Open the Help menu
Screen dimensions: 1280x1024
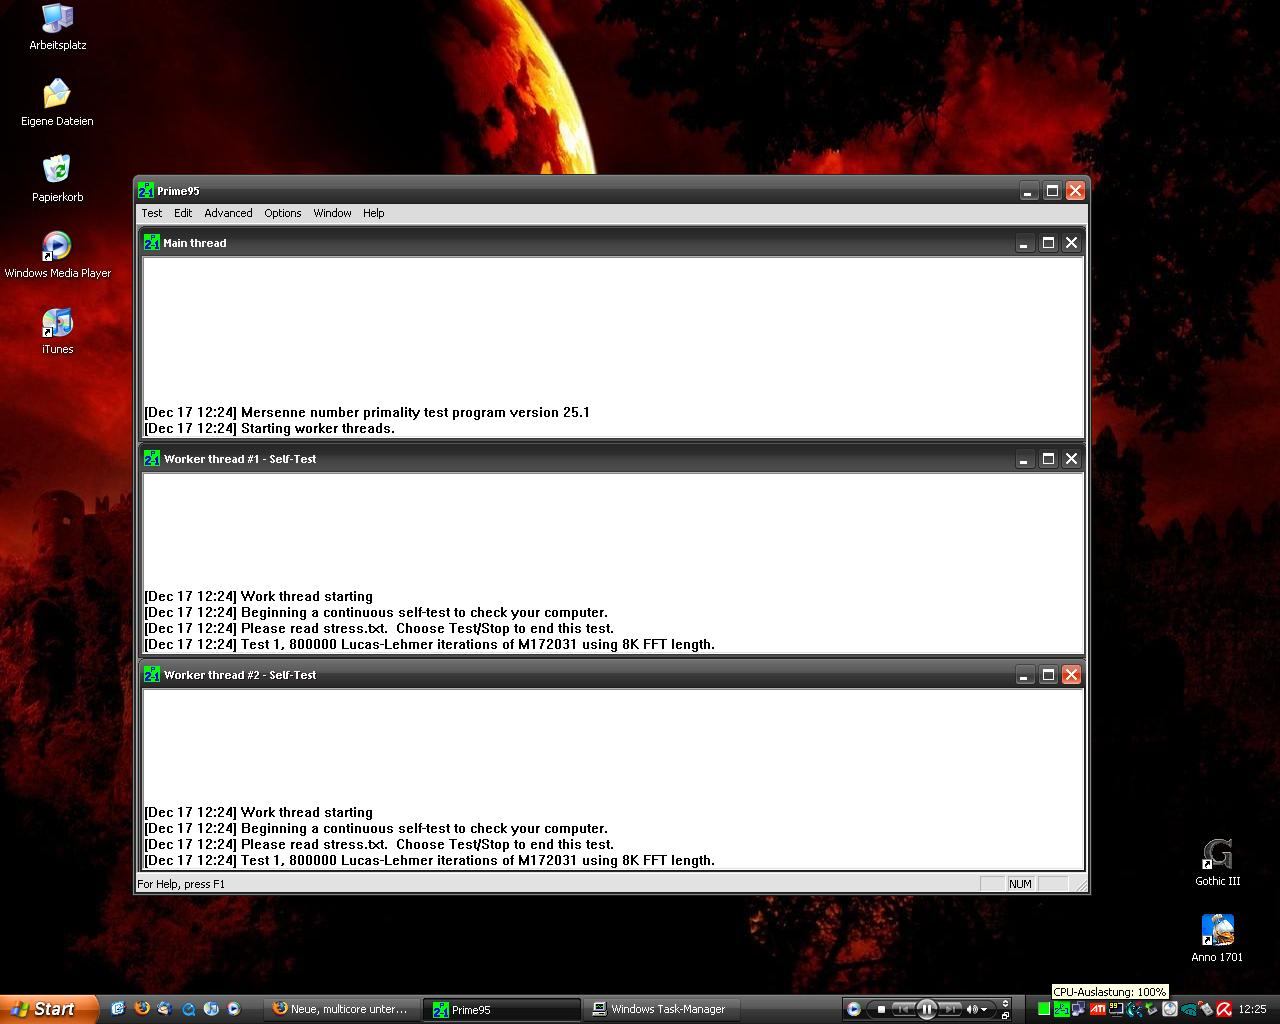(x=373, y=213)
